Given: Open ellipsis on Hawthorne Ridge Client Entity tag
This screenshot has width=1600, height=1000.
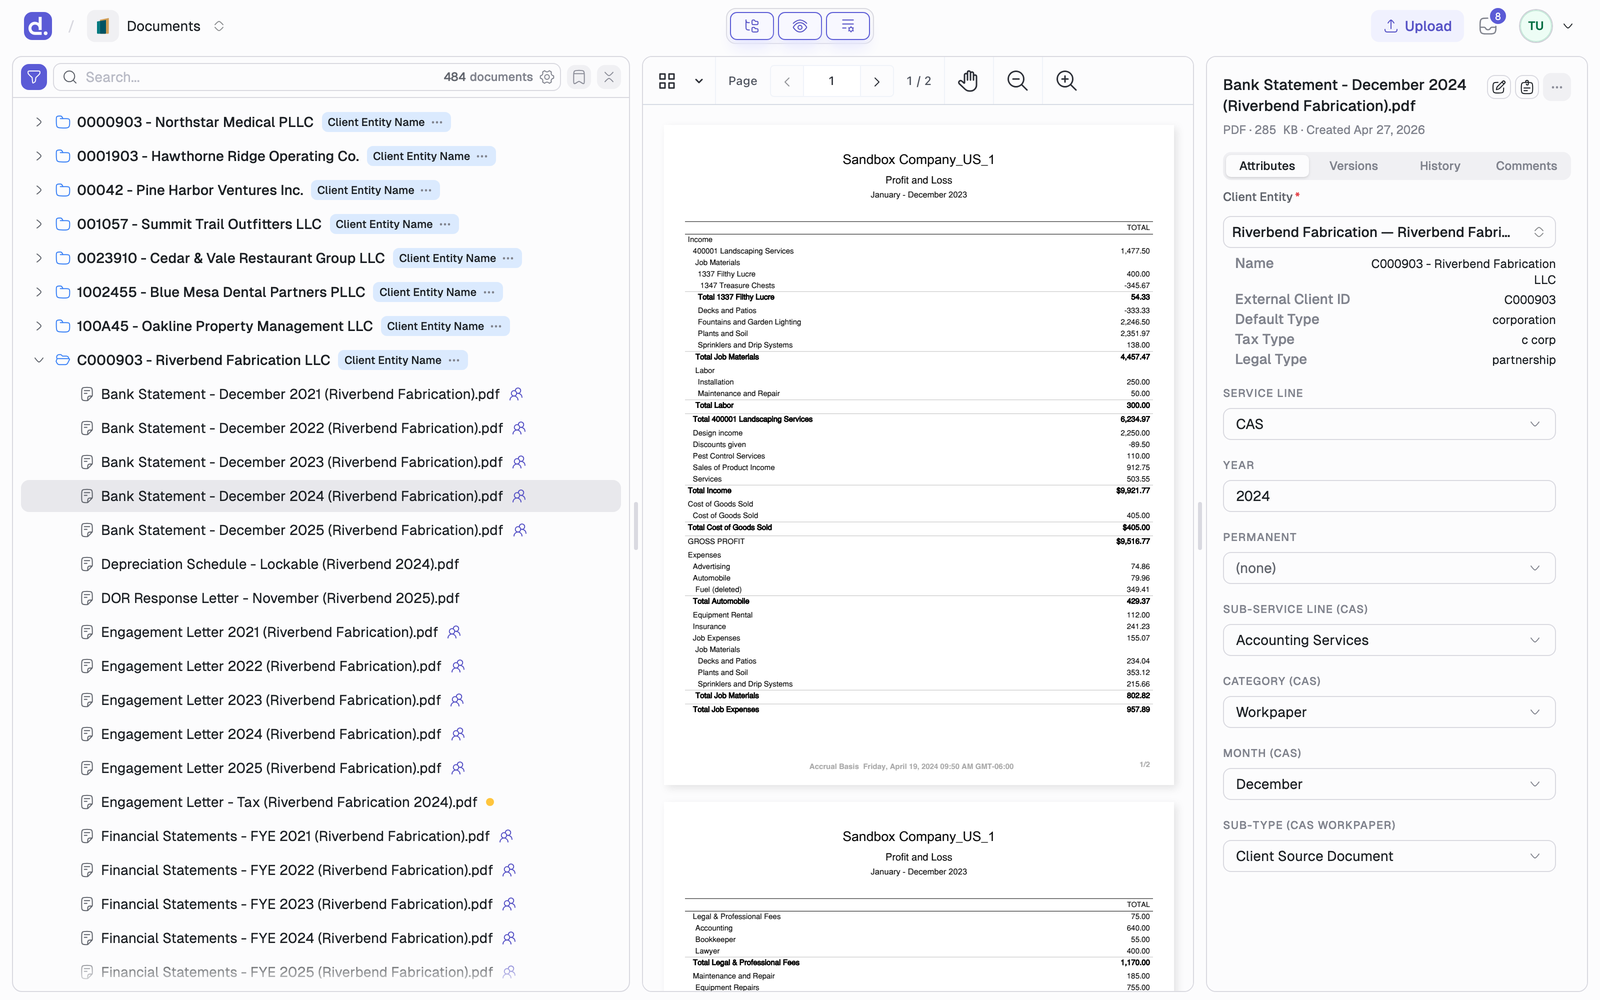Looking at the screenshot, I should (x=482, y=156).
